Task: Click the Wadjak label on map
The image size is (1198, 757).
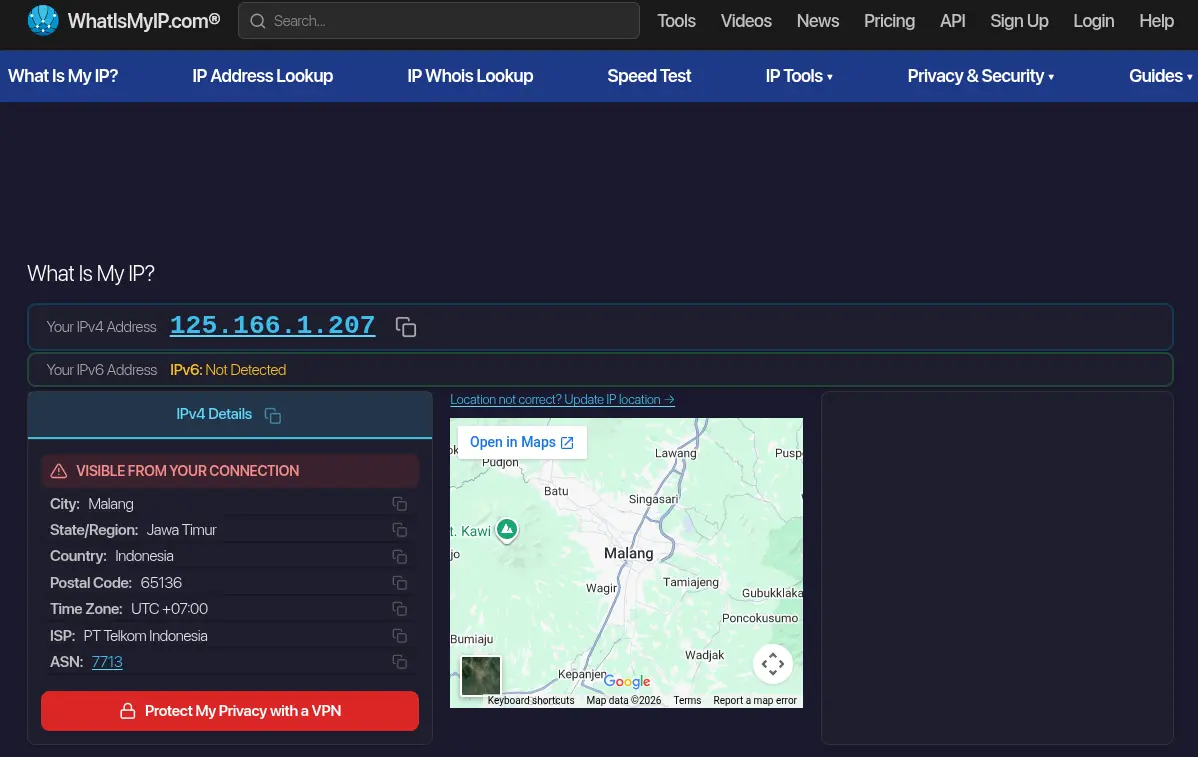Action: [704, 655]
